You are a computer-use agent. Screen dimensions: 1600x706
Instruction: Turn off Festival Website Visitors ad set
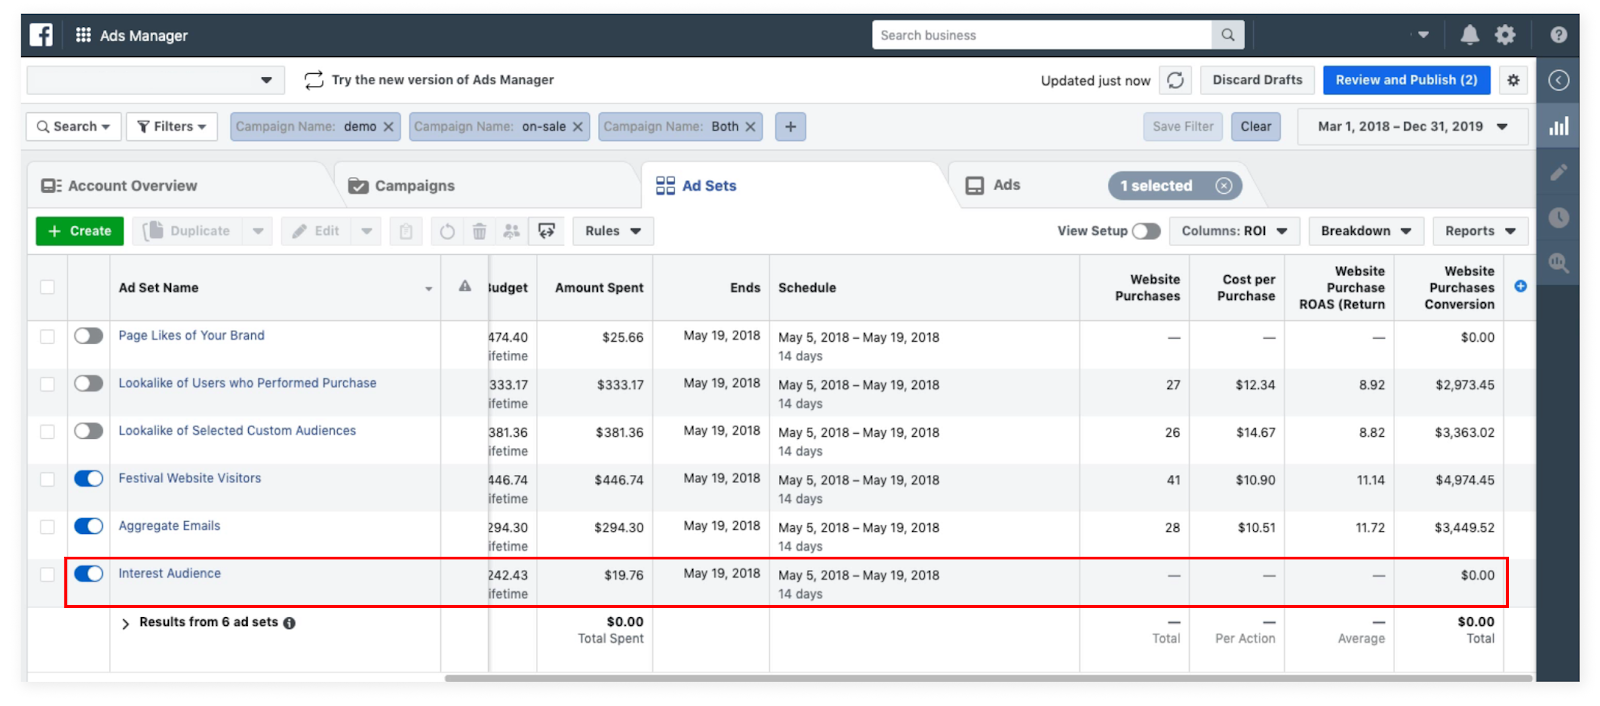(x=89, y=478)
